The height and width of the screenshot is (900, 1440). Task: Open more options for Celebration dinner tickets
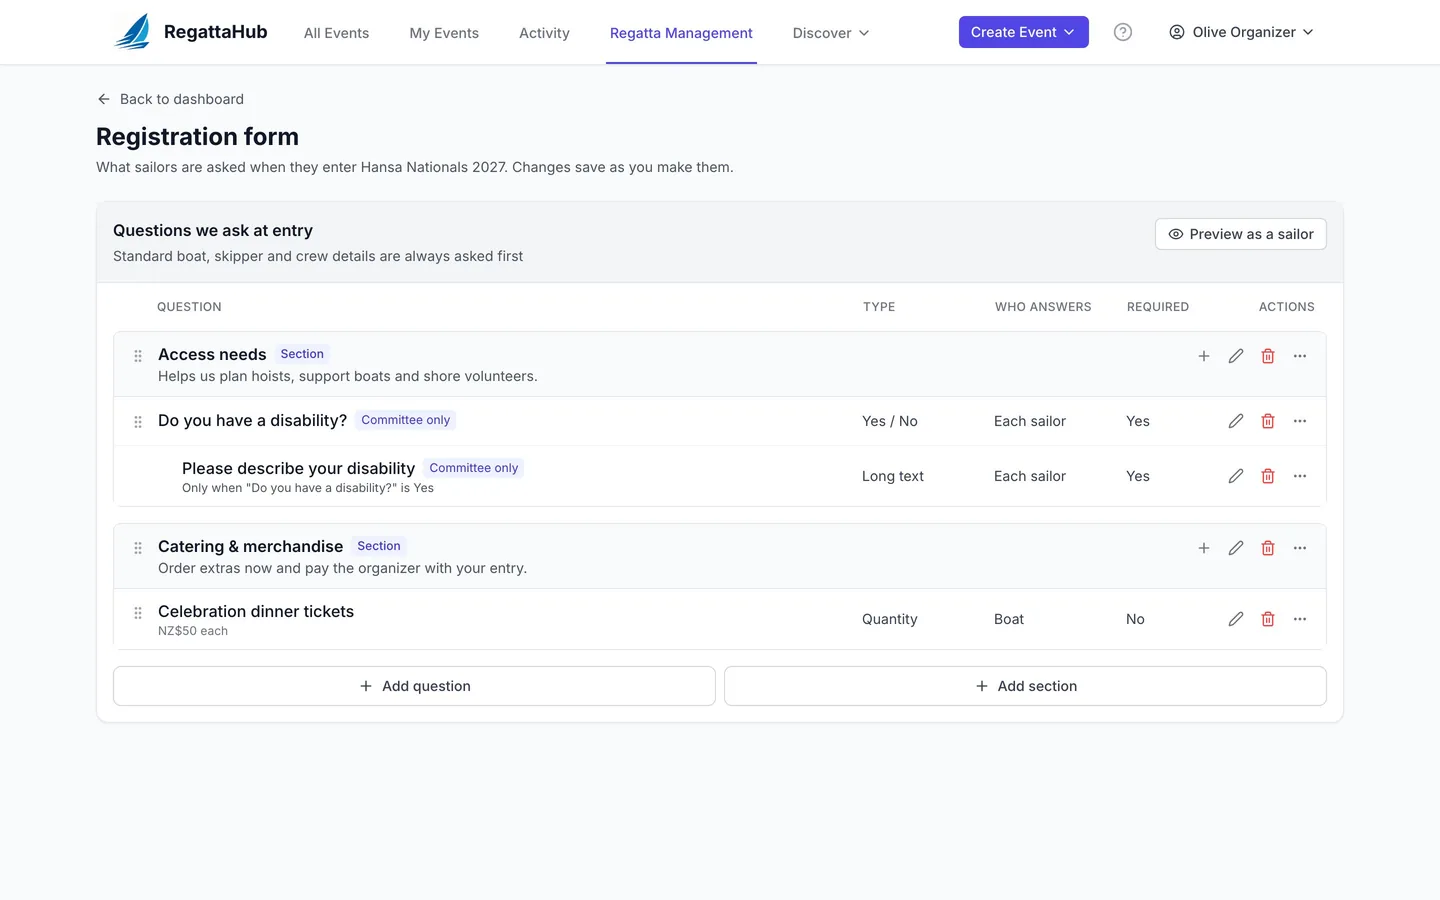tap(1300, 619)
